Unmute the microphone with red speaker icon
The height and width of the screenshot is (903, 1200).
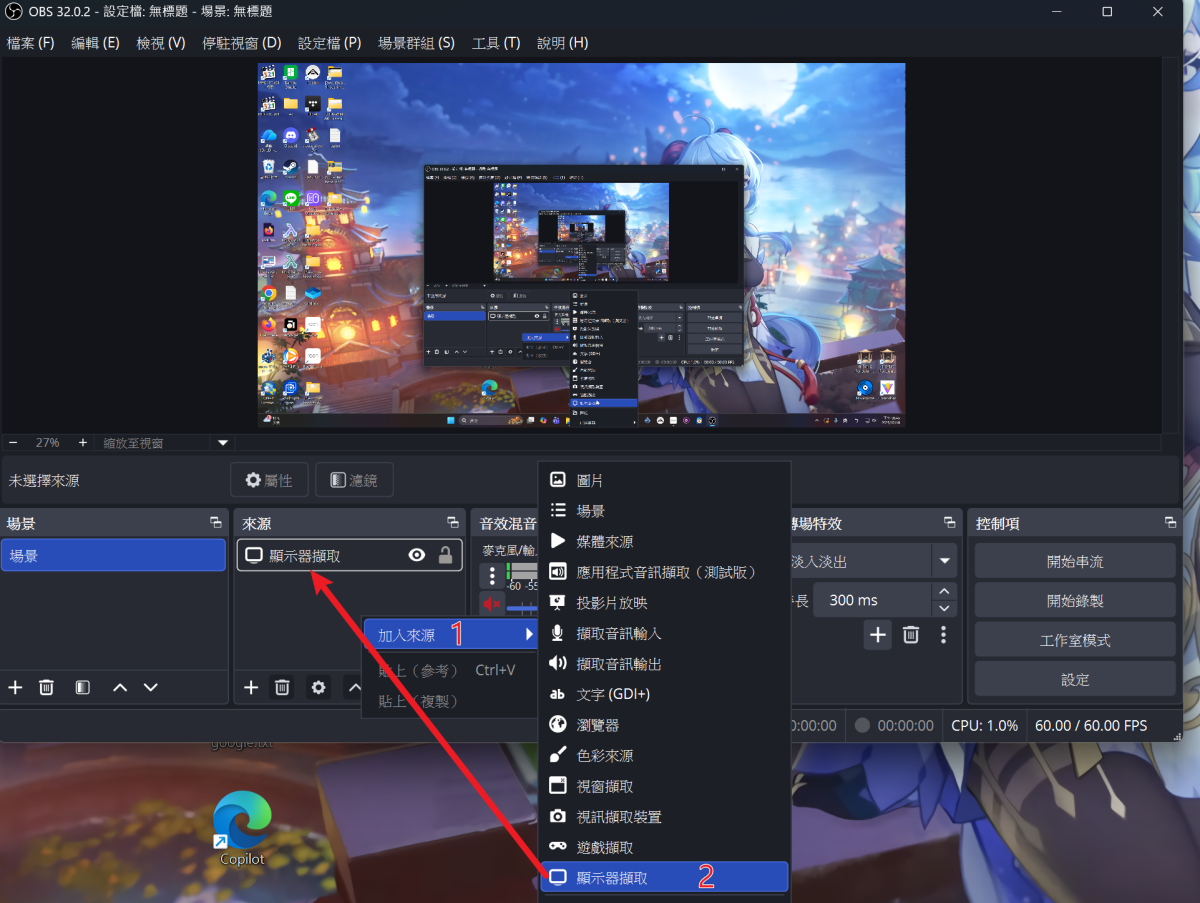click(x=491, y=604)
